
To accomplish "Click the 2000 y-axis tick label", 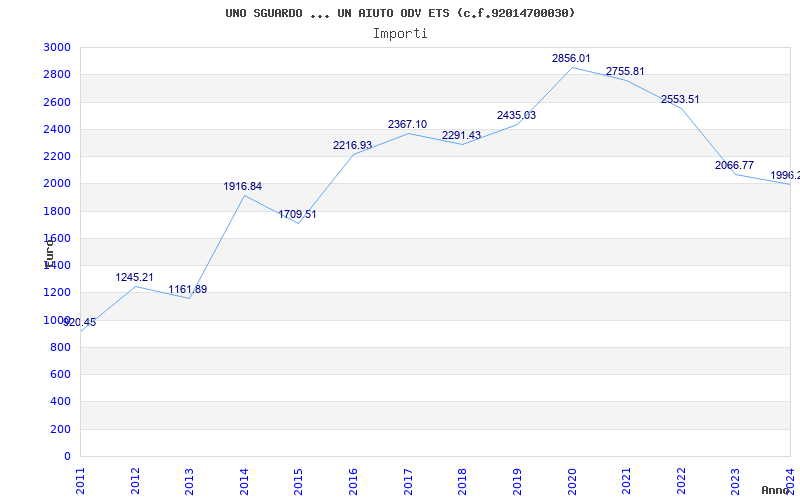I will 57,184.
